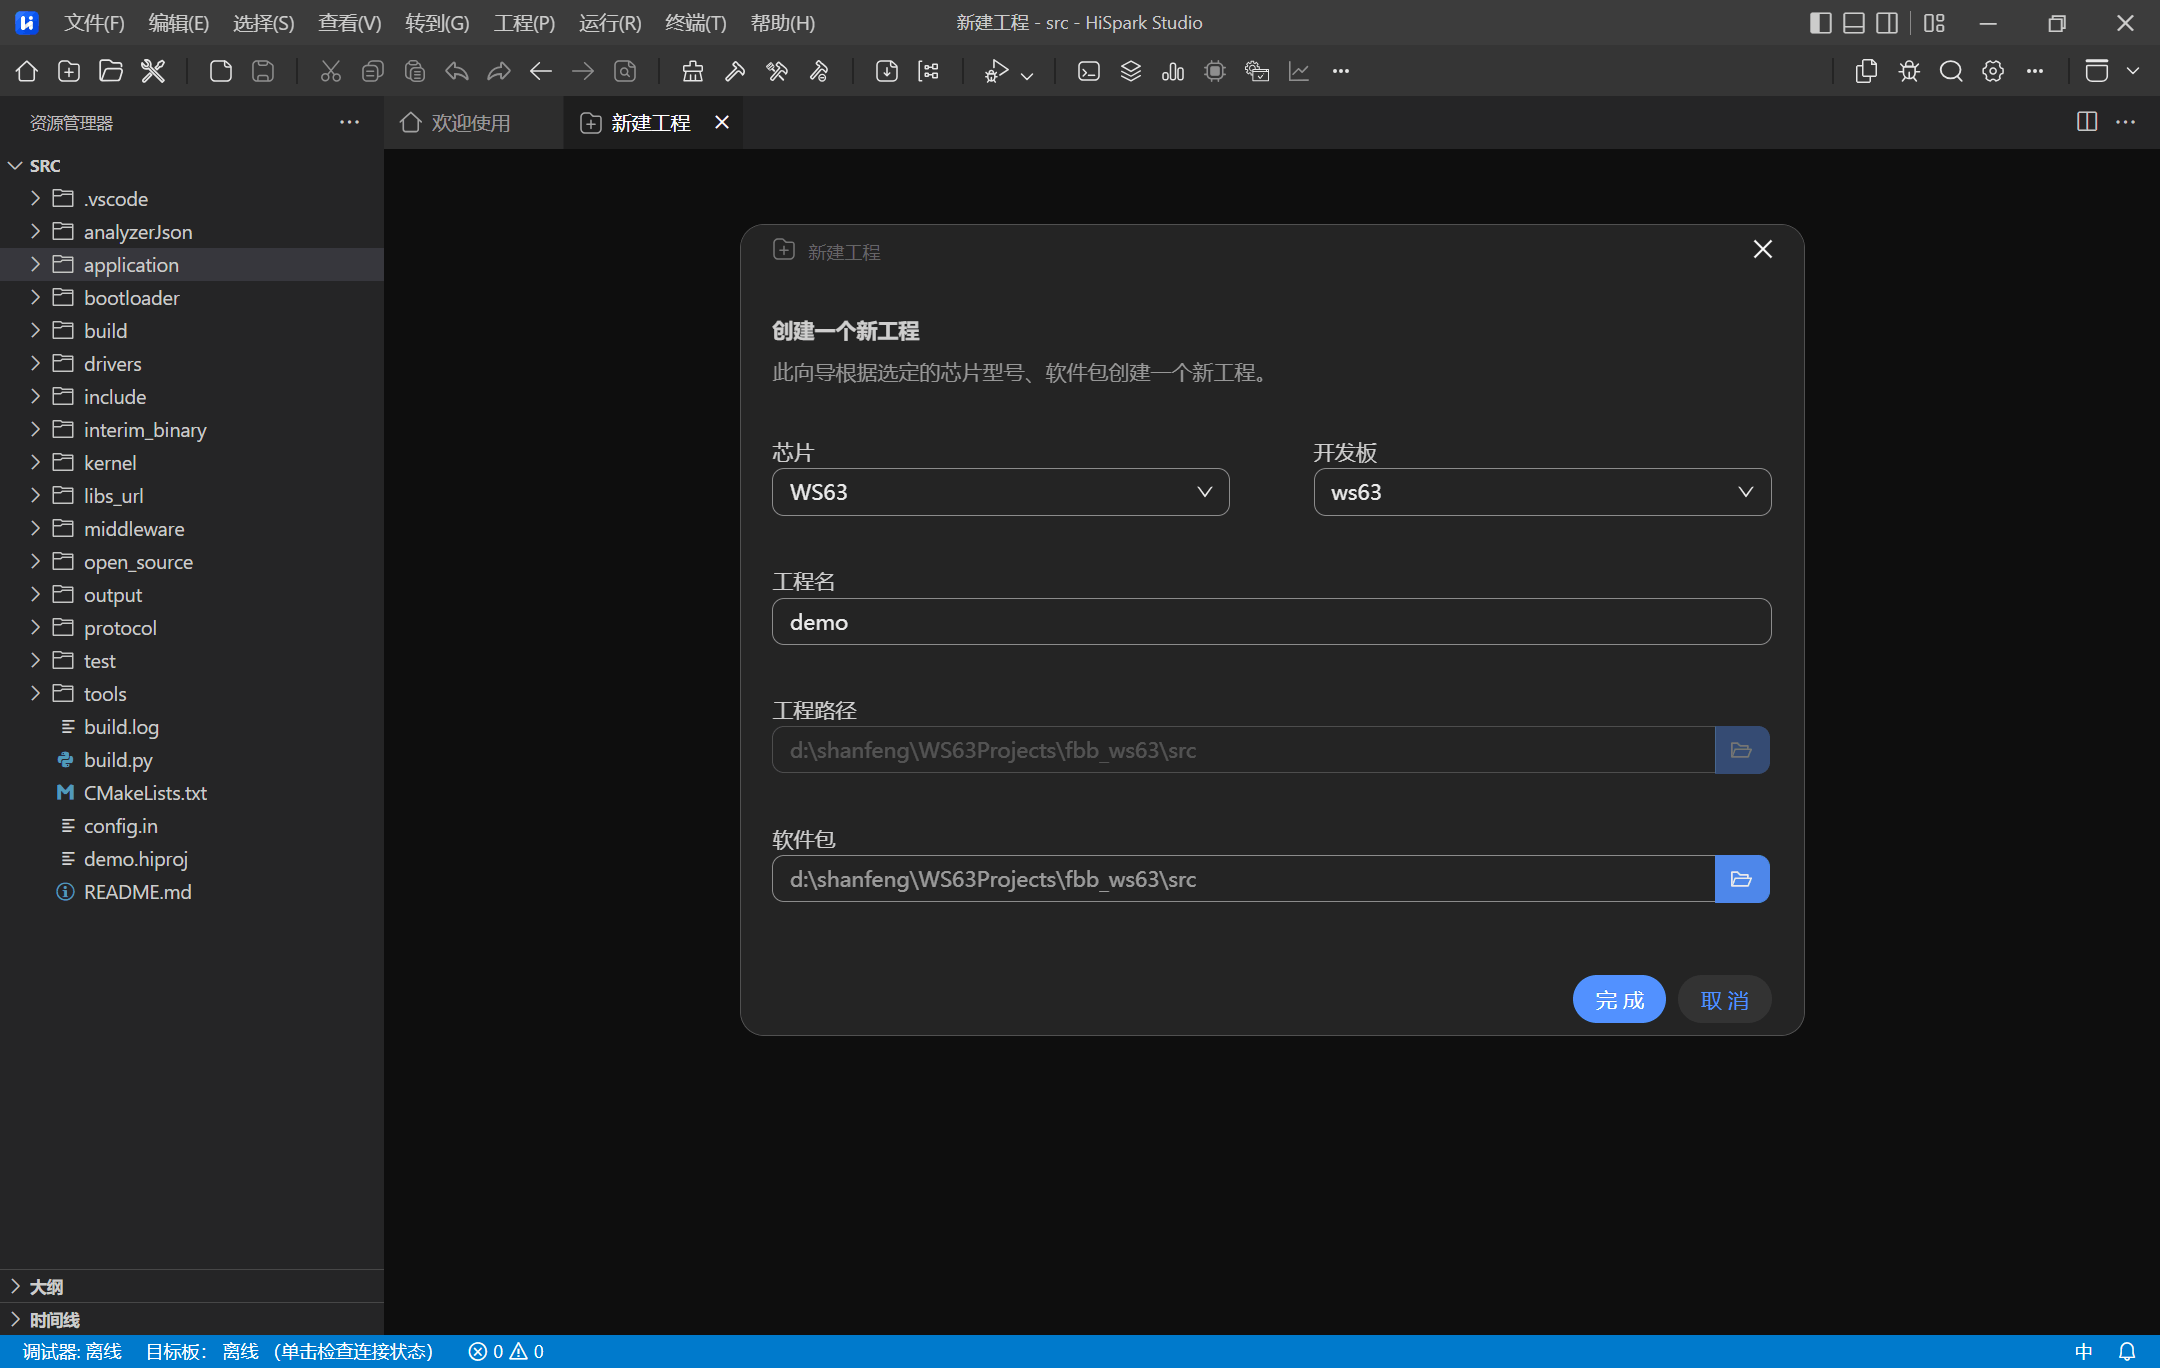
Task: Open the 芯片 WS63 dropdown
Action: click(1000, 492)
